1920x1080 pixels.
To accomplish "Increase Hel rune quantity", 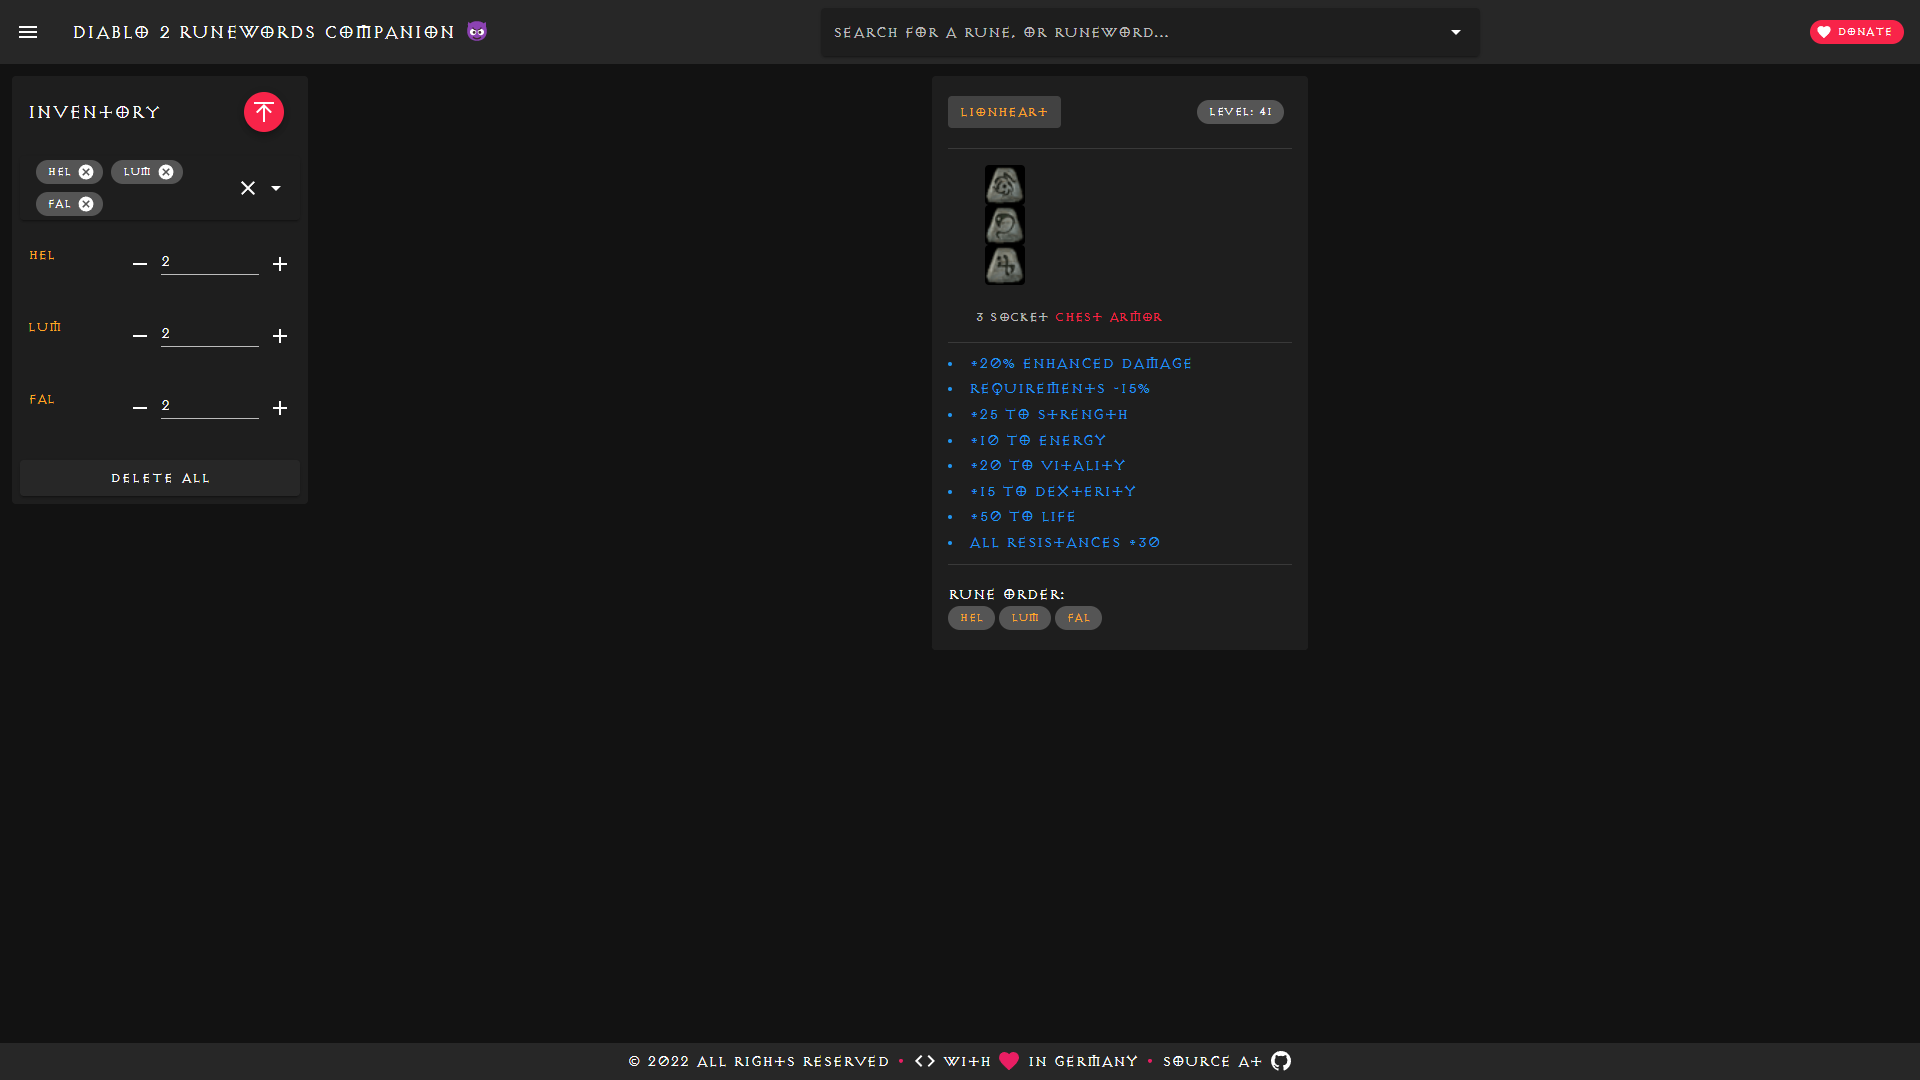I will [280, 264].
